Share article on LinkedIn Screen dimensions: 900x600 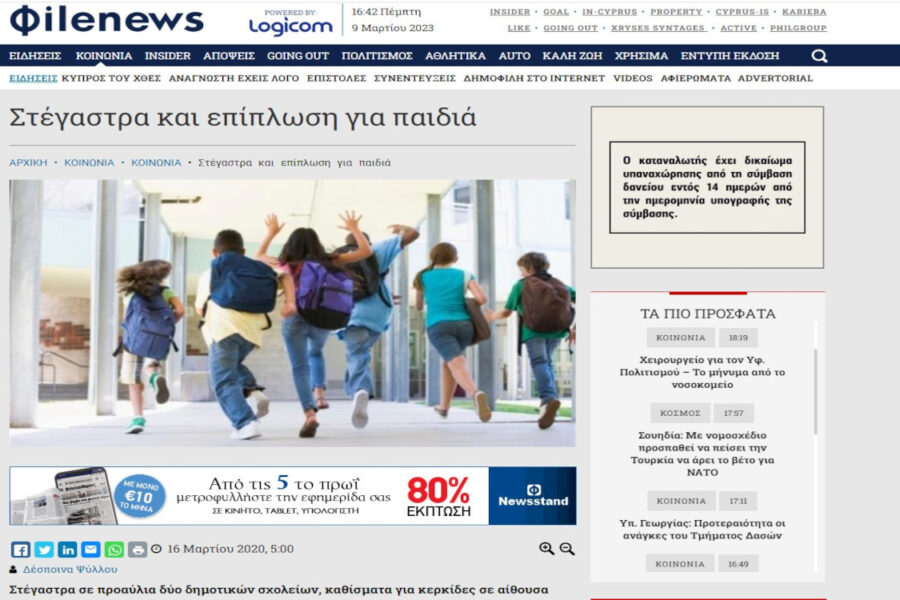tap(67, 549)
